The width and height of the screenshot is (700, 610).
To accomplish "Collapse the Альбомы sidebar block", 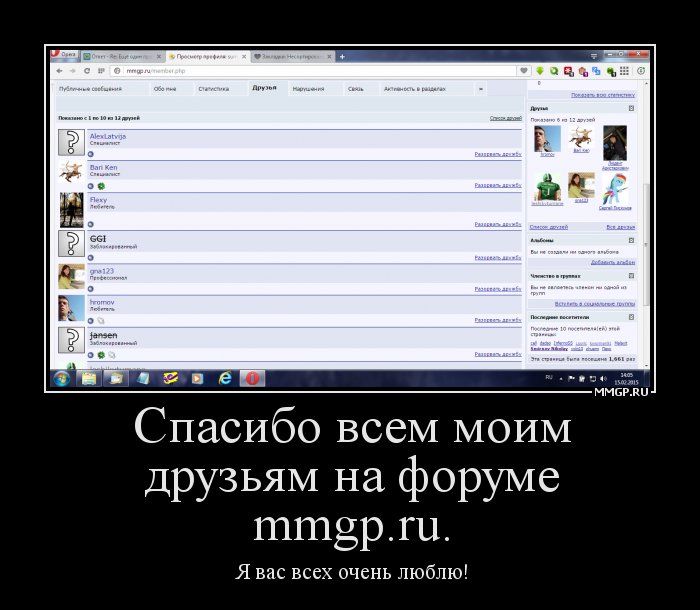I will pyautogui.click(x=631, y=240).
